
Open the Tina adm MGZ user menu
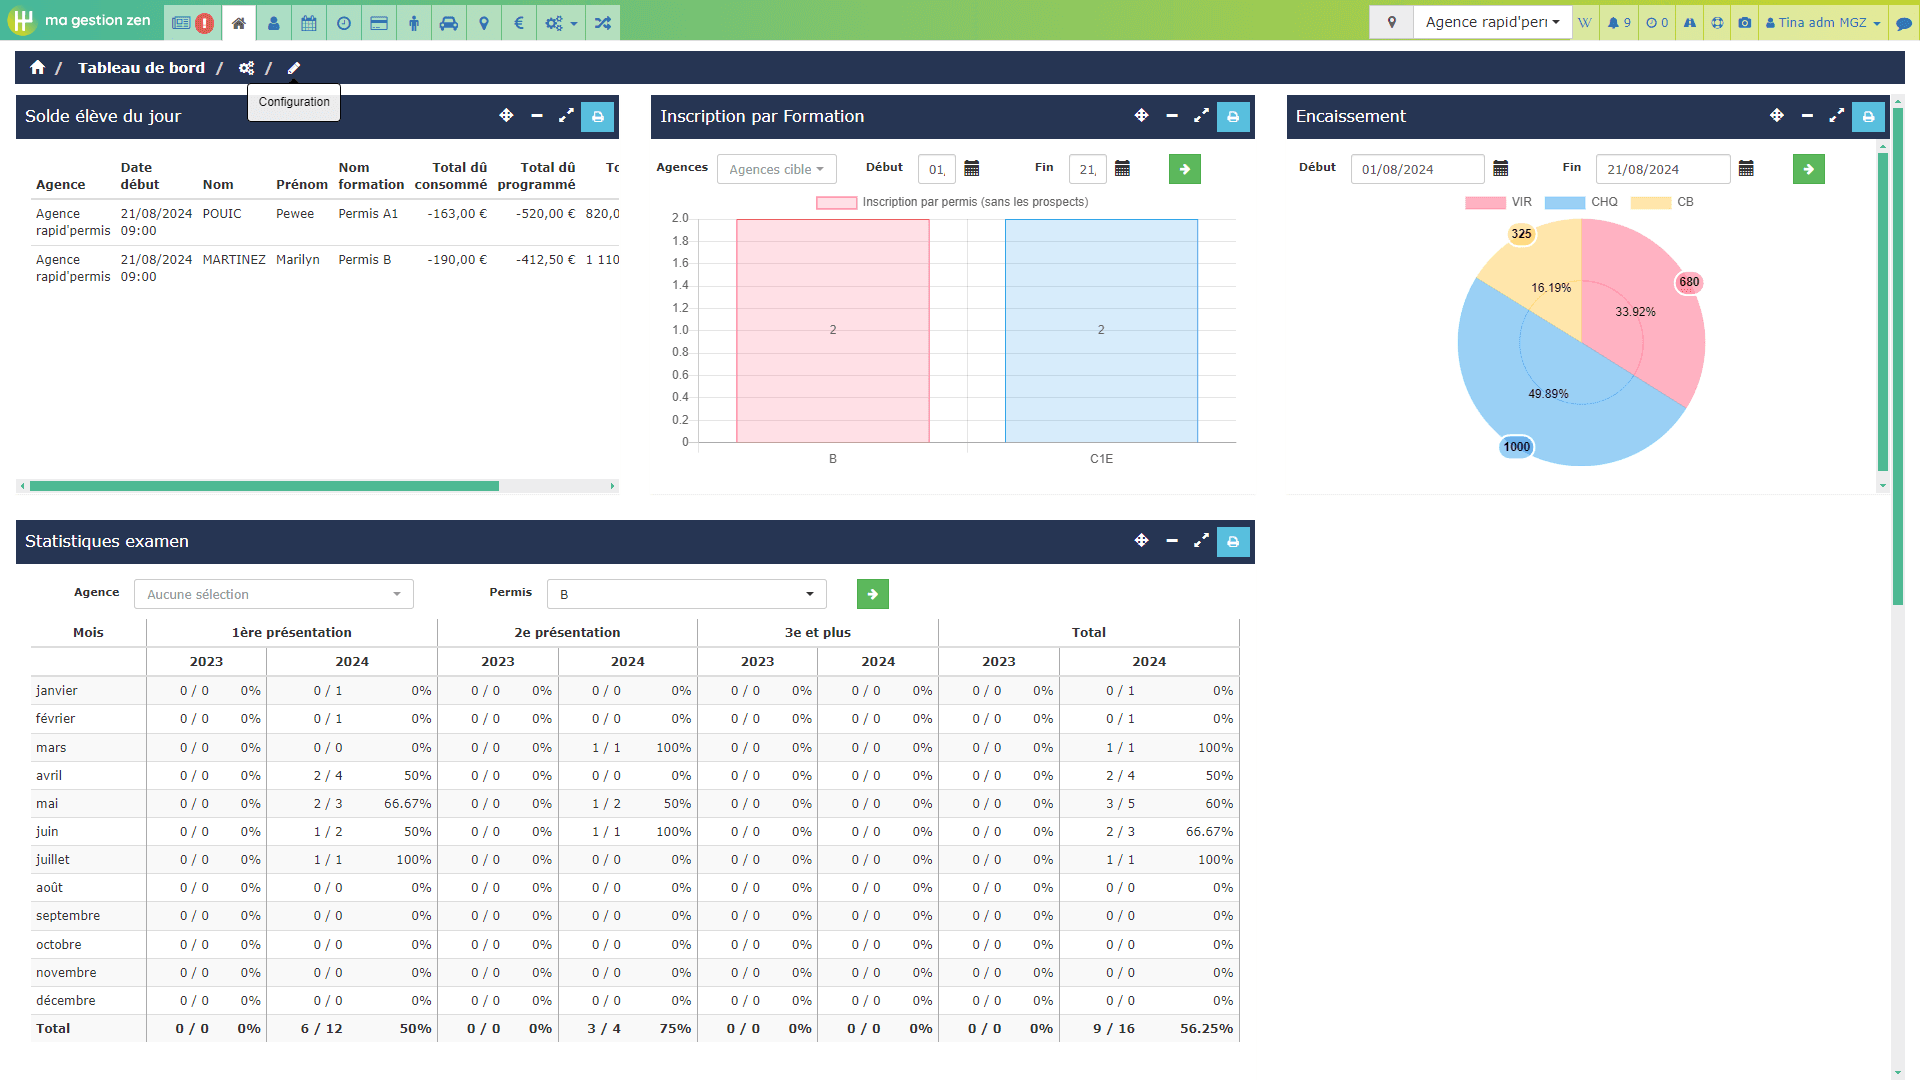point(1822,22)
